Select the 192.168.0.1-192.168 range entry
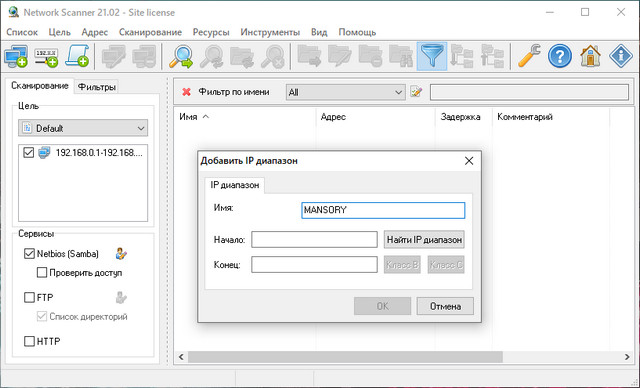The height and width of the screenshot is (388, 640). (99, 153)
